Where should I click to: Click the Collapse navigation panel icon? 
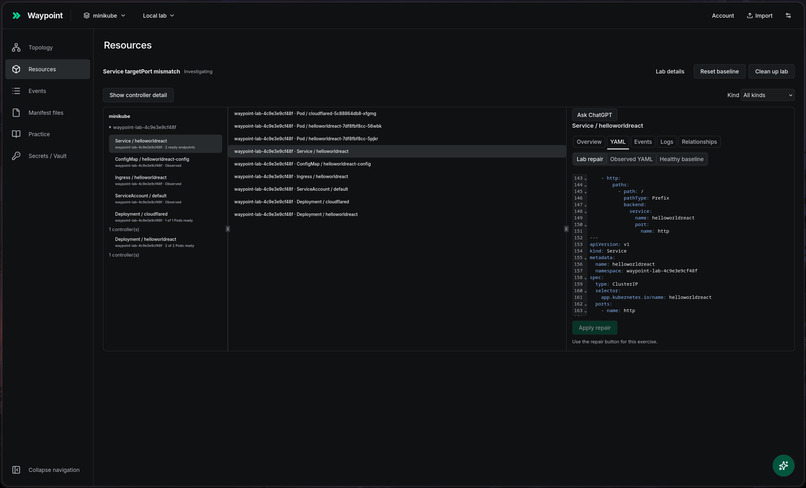(16, 470)
